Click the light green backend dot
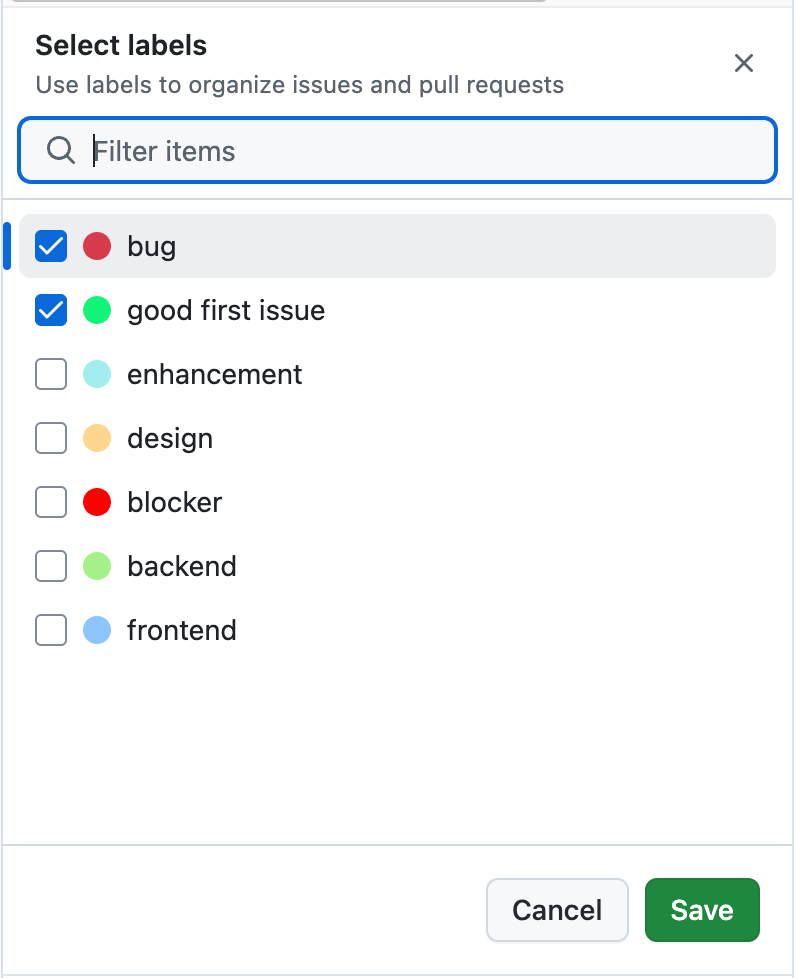Screen dimensions: 796x978 [97, 566]
